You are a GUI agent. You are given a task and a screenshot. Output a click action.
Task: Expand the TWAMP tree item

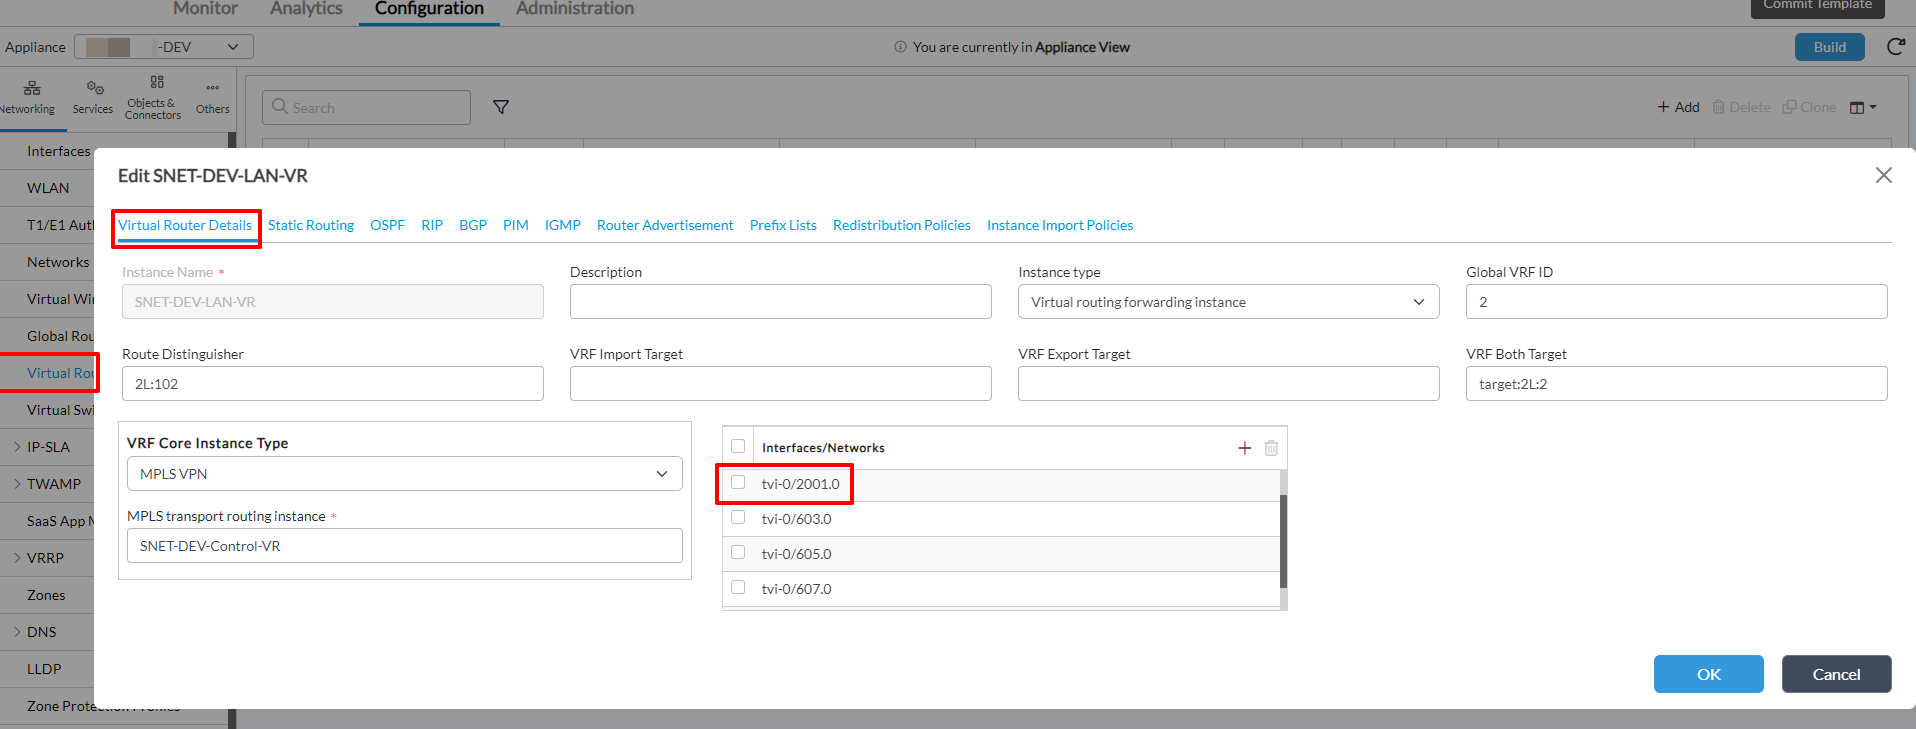tap(17, 484)
